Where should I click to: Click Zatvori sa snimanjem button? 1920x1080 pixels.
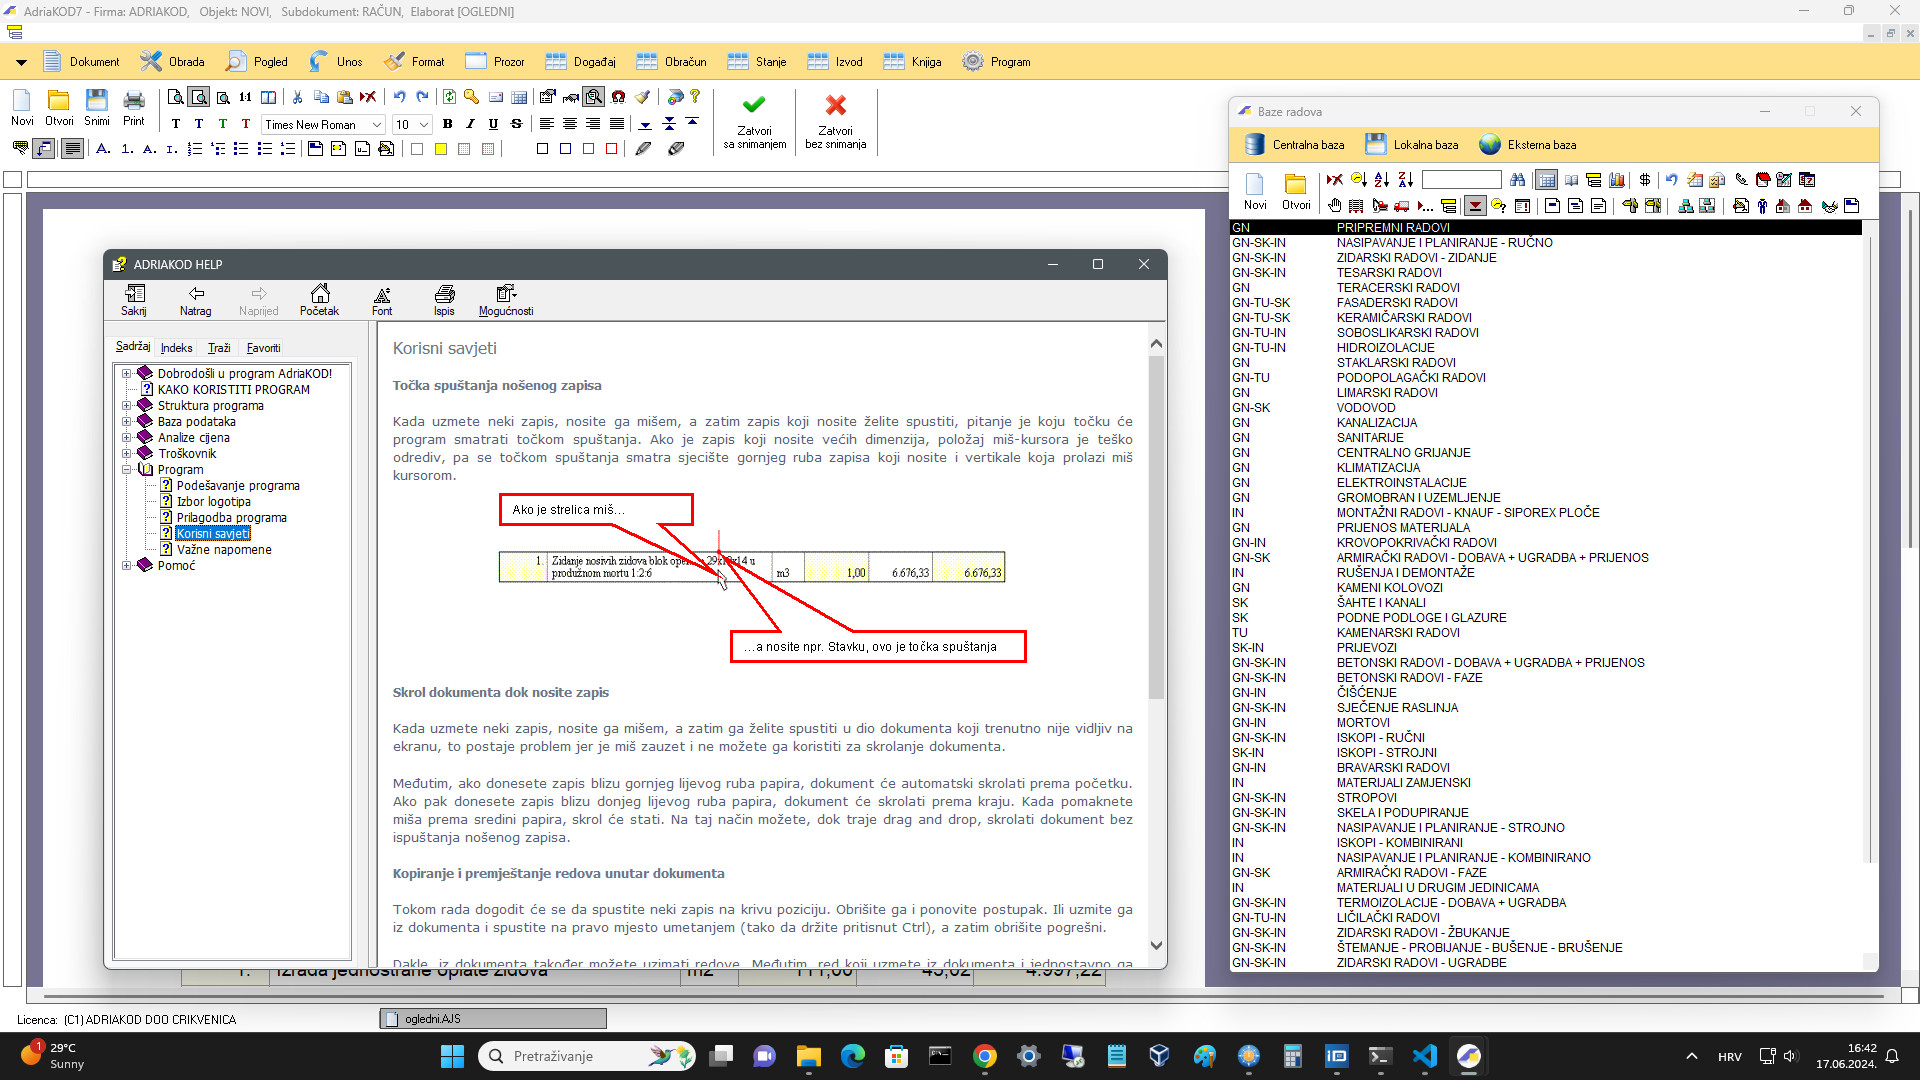tap(755, 122)
